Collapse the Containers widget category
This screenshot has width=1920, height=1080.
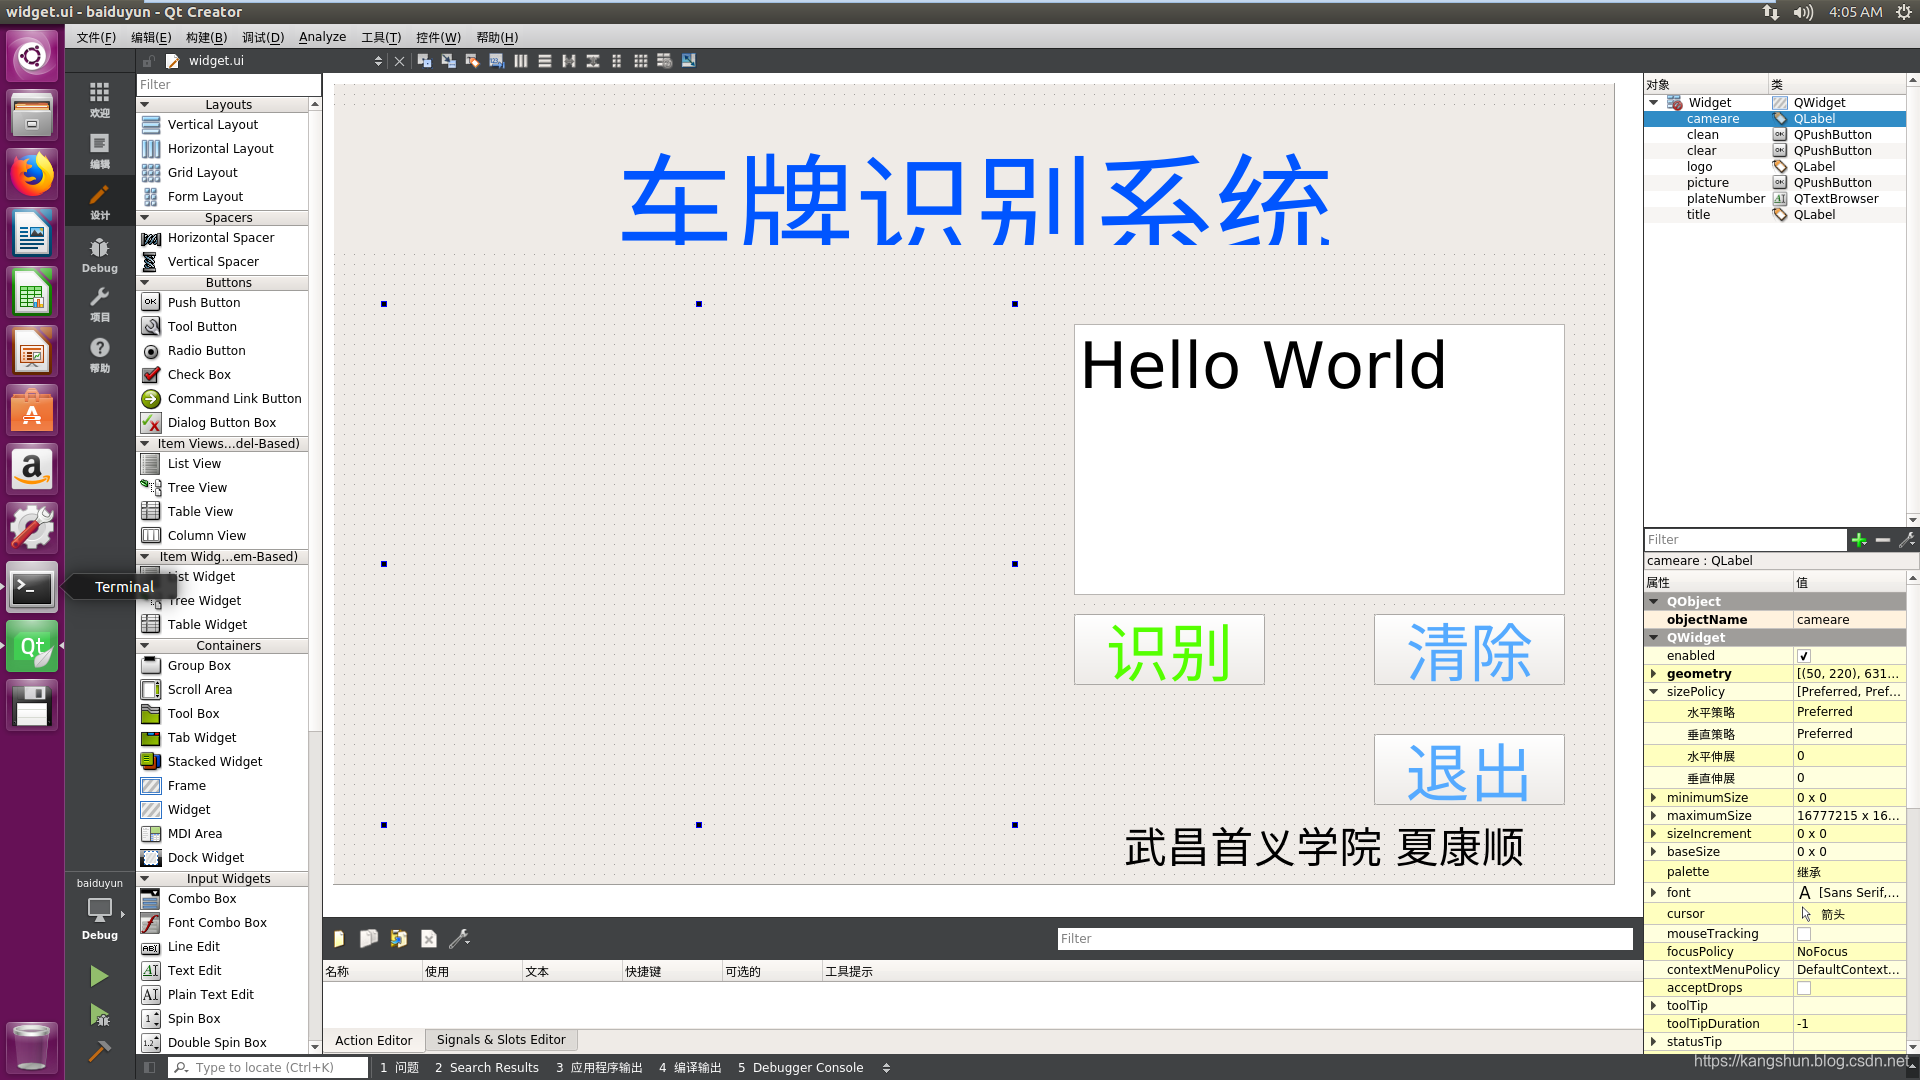145,646
